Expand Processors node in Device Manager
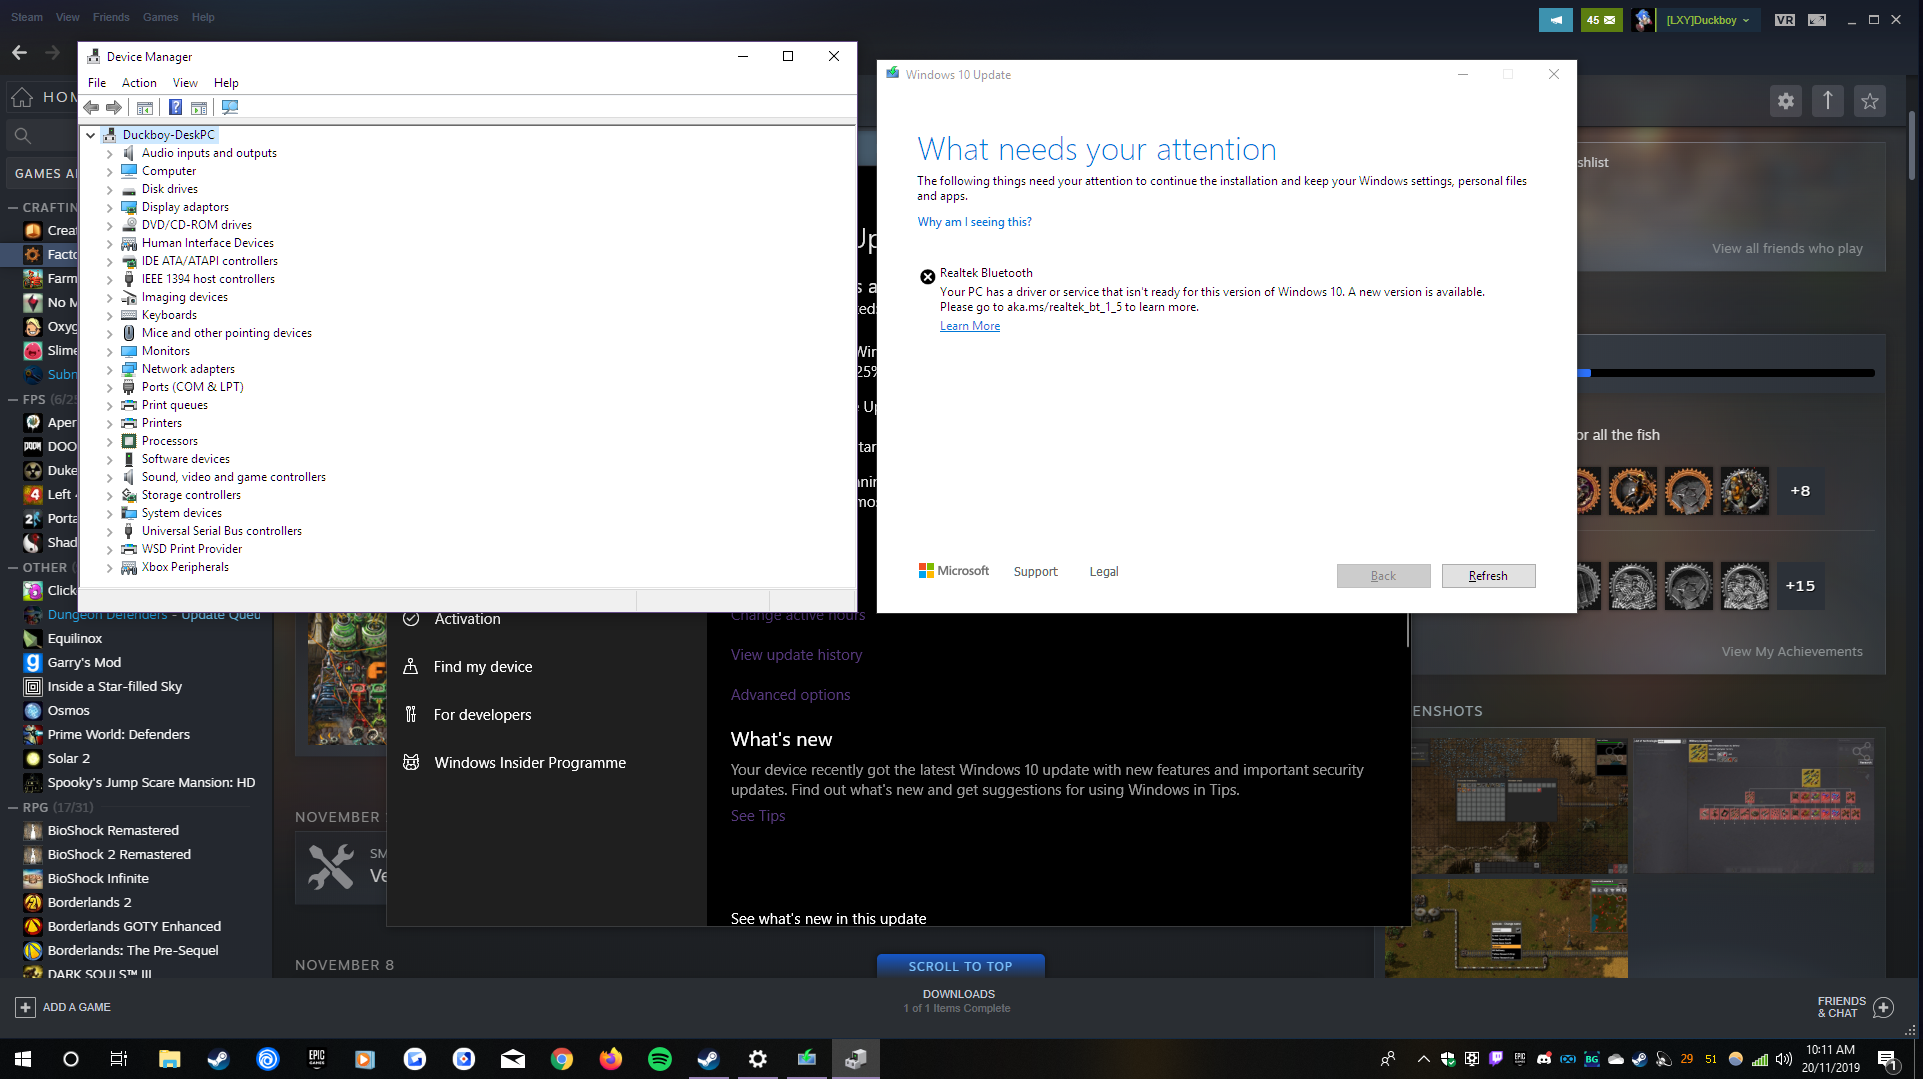The width and height of the screenshot is (1923, 1080). coord(110,442)
